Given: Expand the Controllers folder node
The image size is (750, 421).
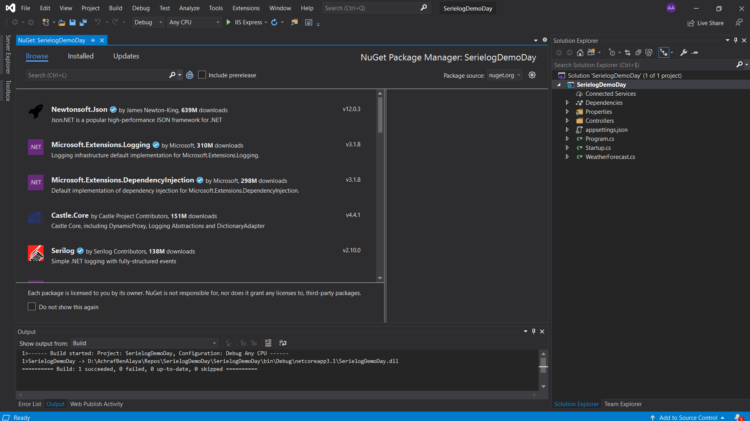Looking at the screenshot, I should point(567,121).
